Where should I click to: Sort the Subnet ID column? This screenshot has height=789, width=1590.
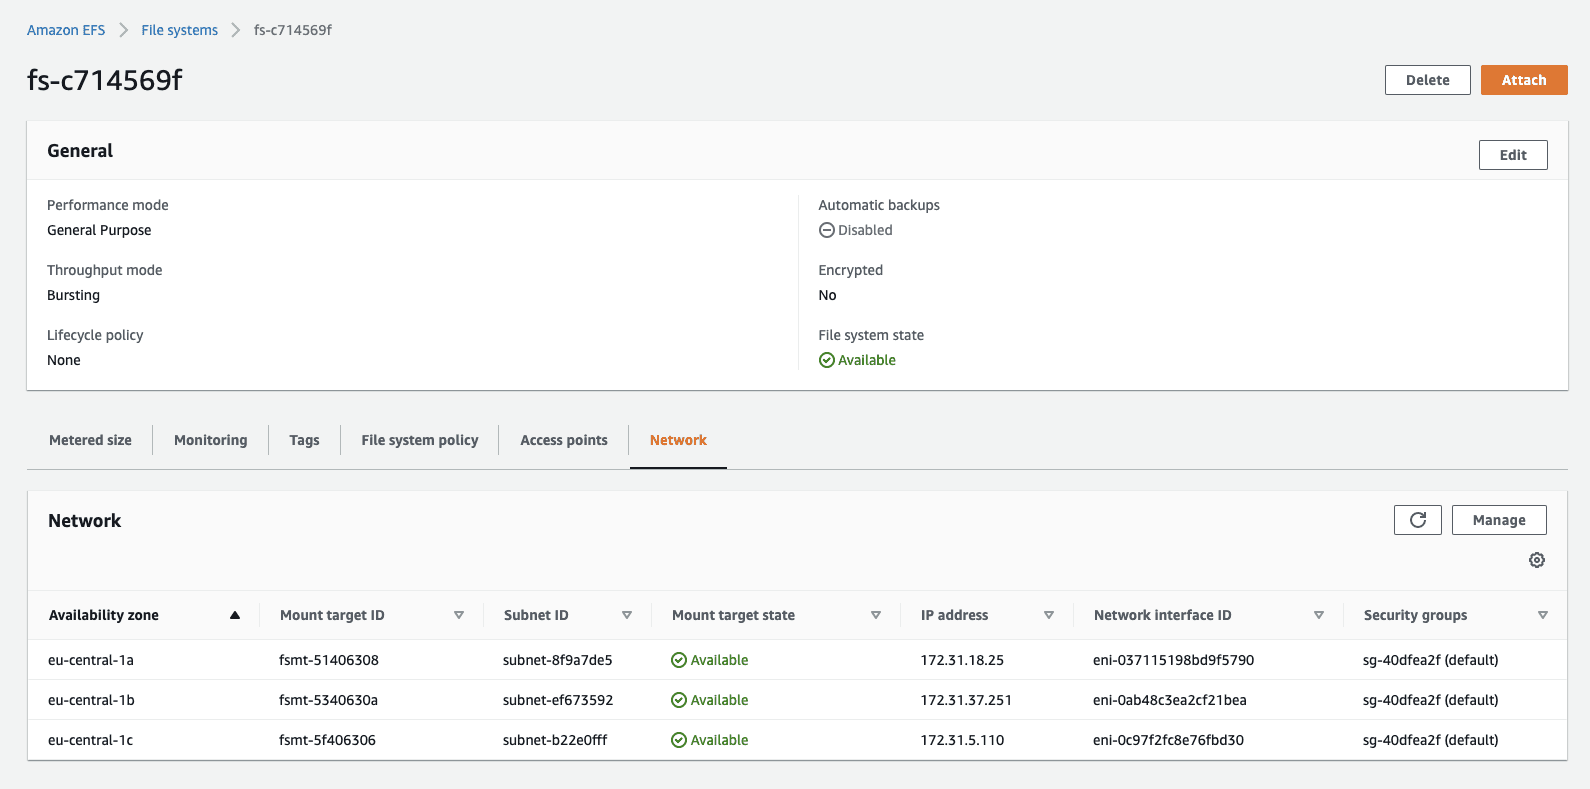(x=627, y=615)
